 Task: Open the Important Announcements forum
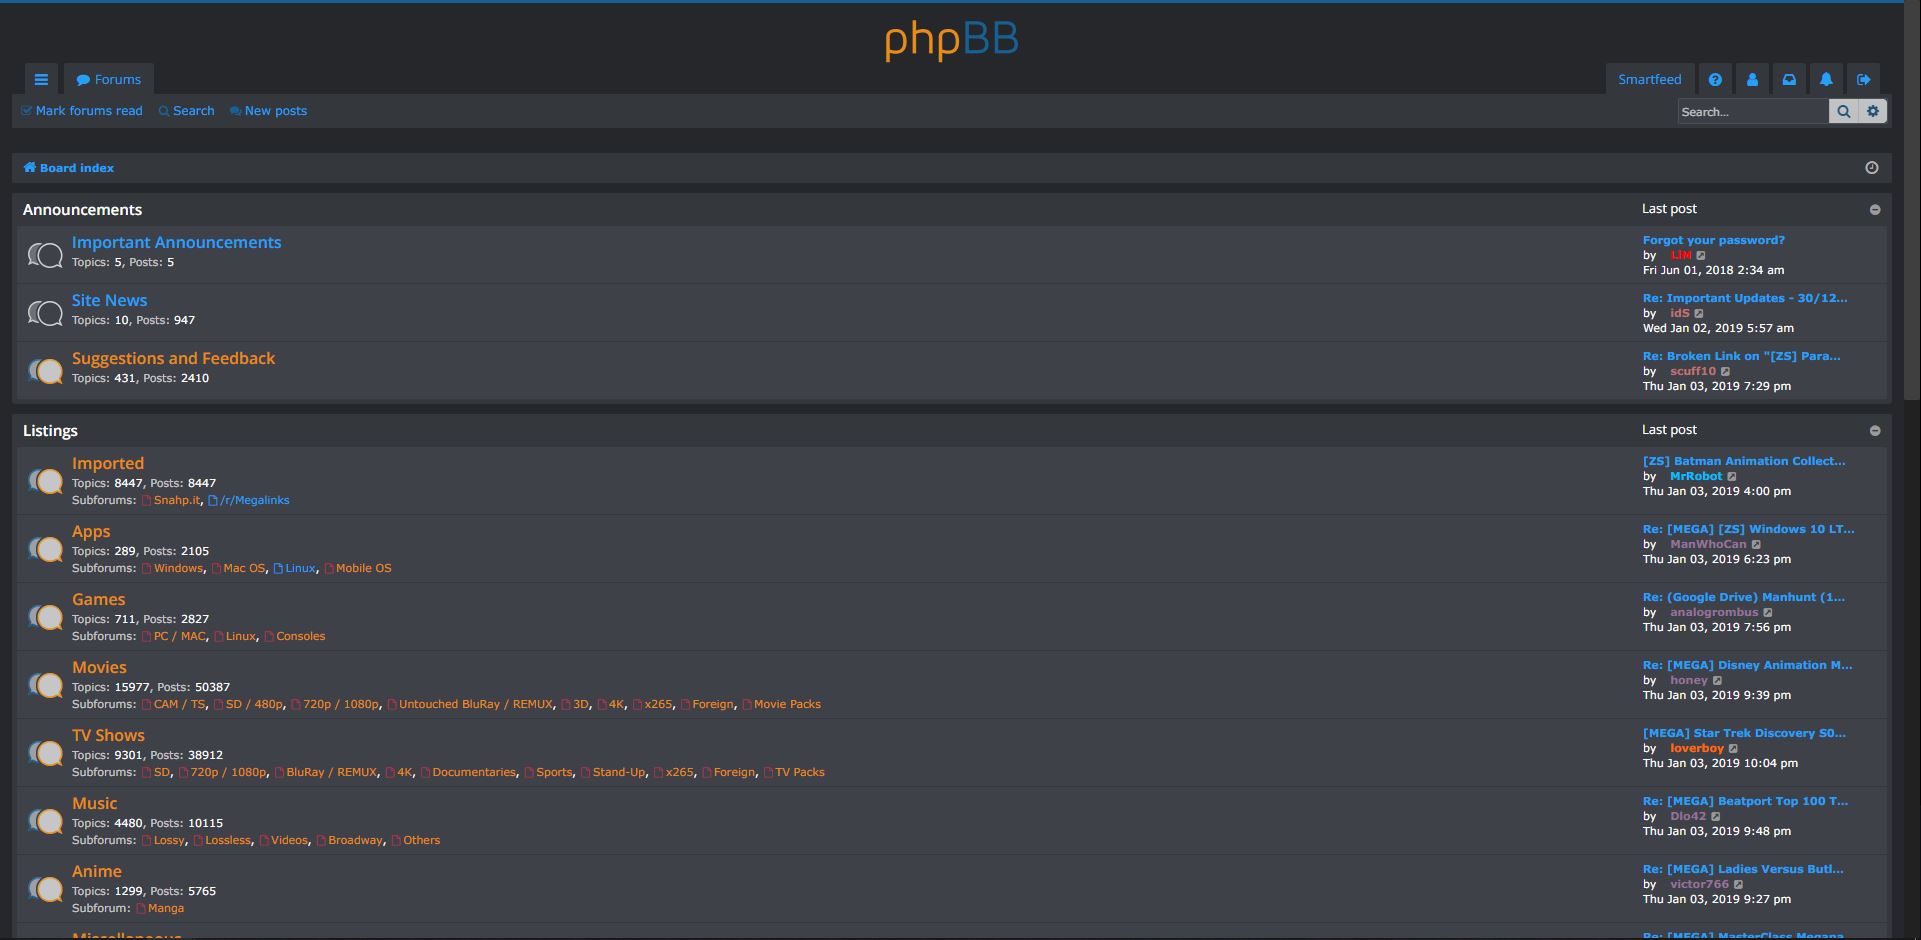tap(176, 243)
